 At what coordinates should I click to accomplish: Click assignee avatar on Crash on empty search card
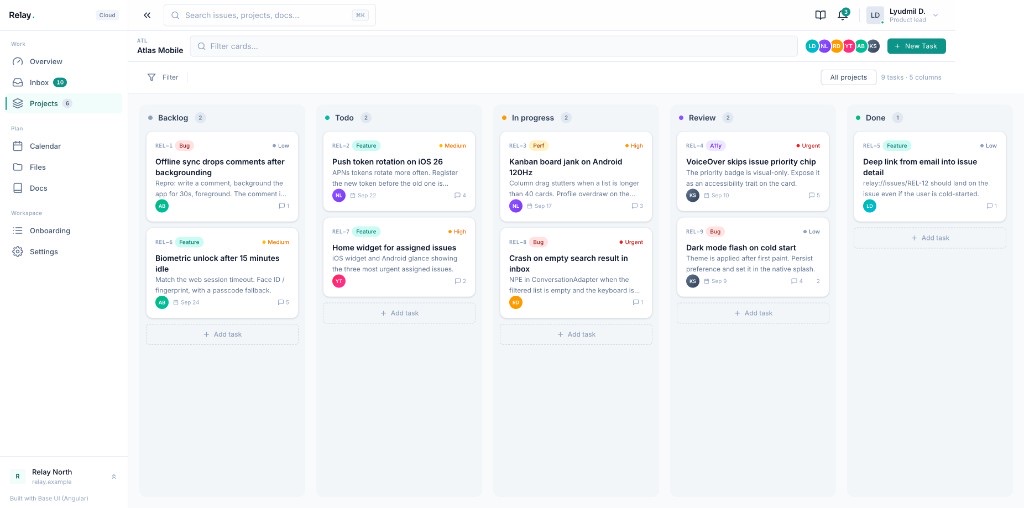click(516, 302)
